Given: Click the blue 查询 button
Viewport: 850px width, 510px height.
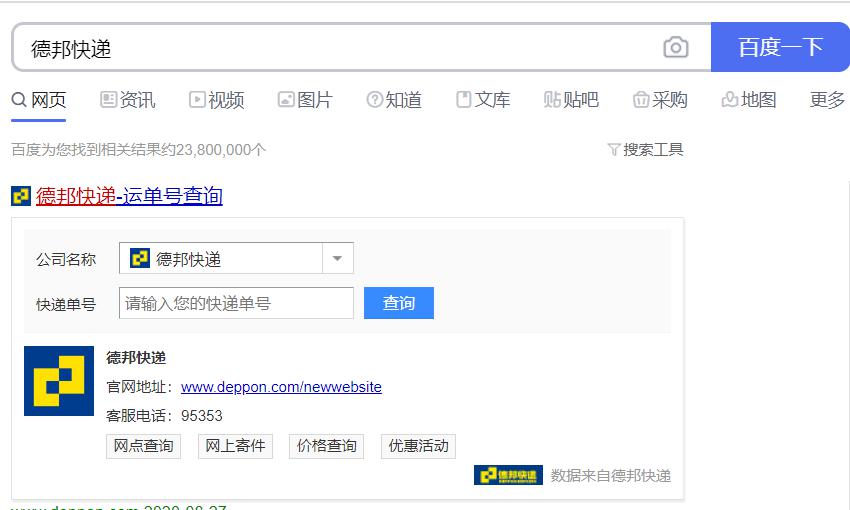Looking at the screenshot, I should [x=398, y=303].
